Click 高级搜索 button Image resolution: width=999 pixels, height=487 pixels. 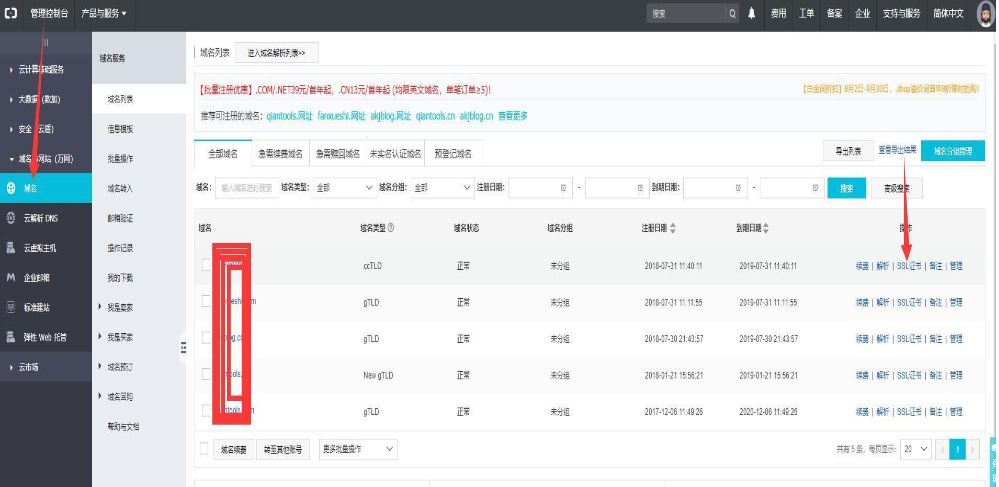pos(896,188)
